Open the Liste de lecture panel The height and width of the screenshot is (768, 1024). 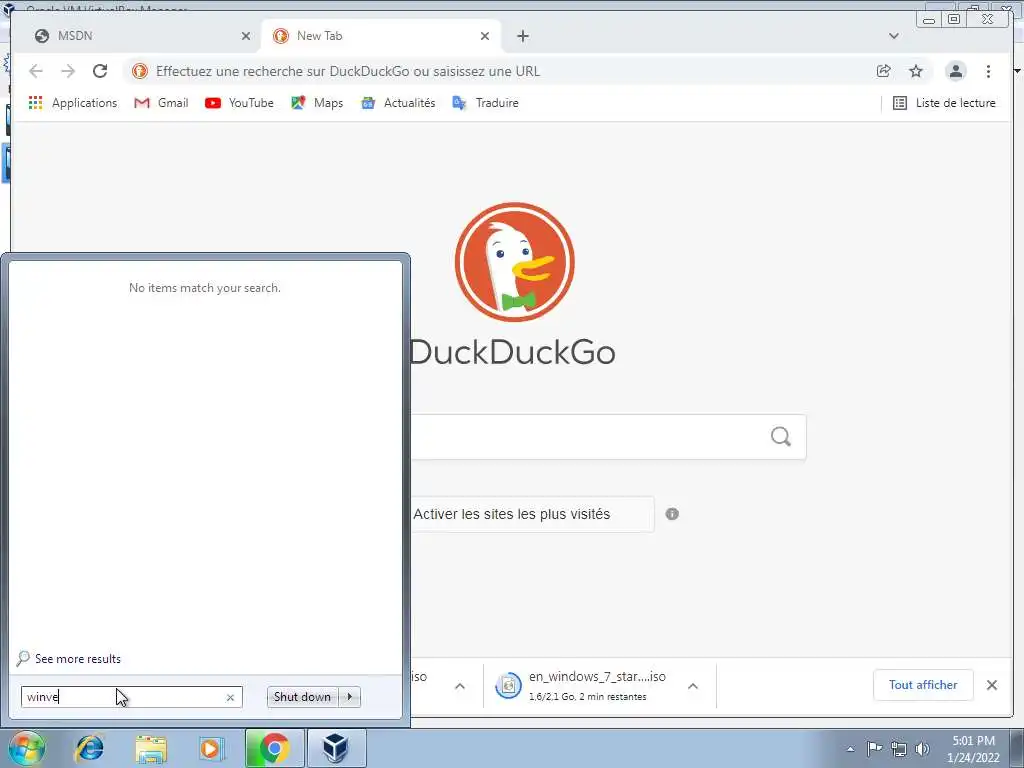[944, 103]
